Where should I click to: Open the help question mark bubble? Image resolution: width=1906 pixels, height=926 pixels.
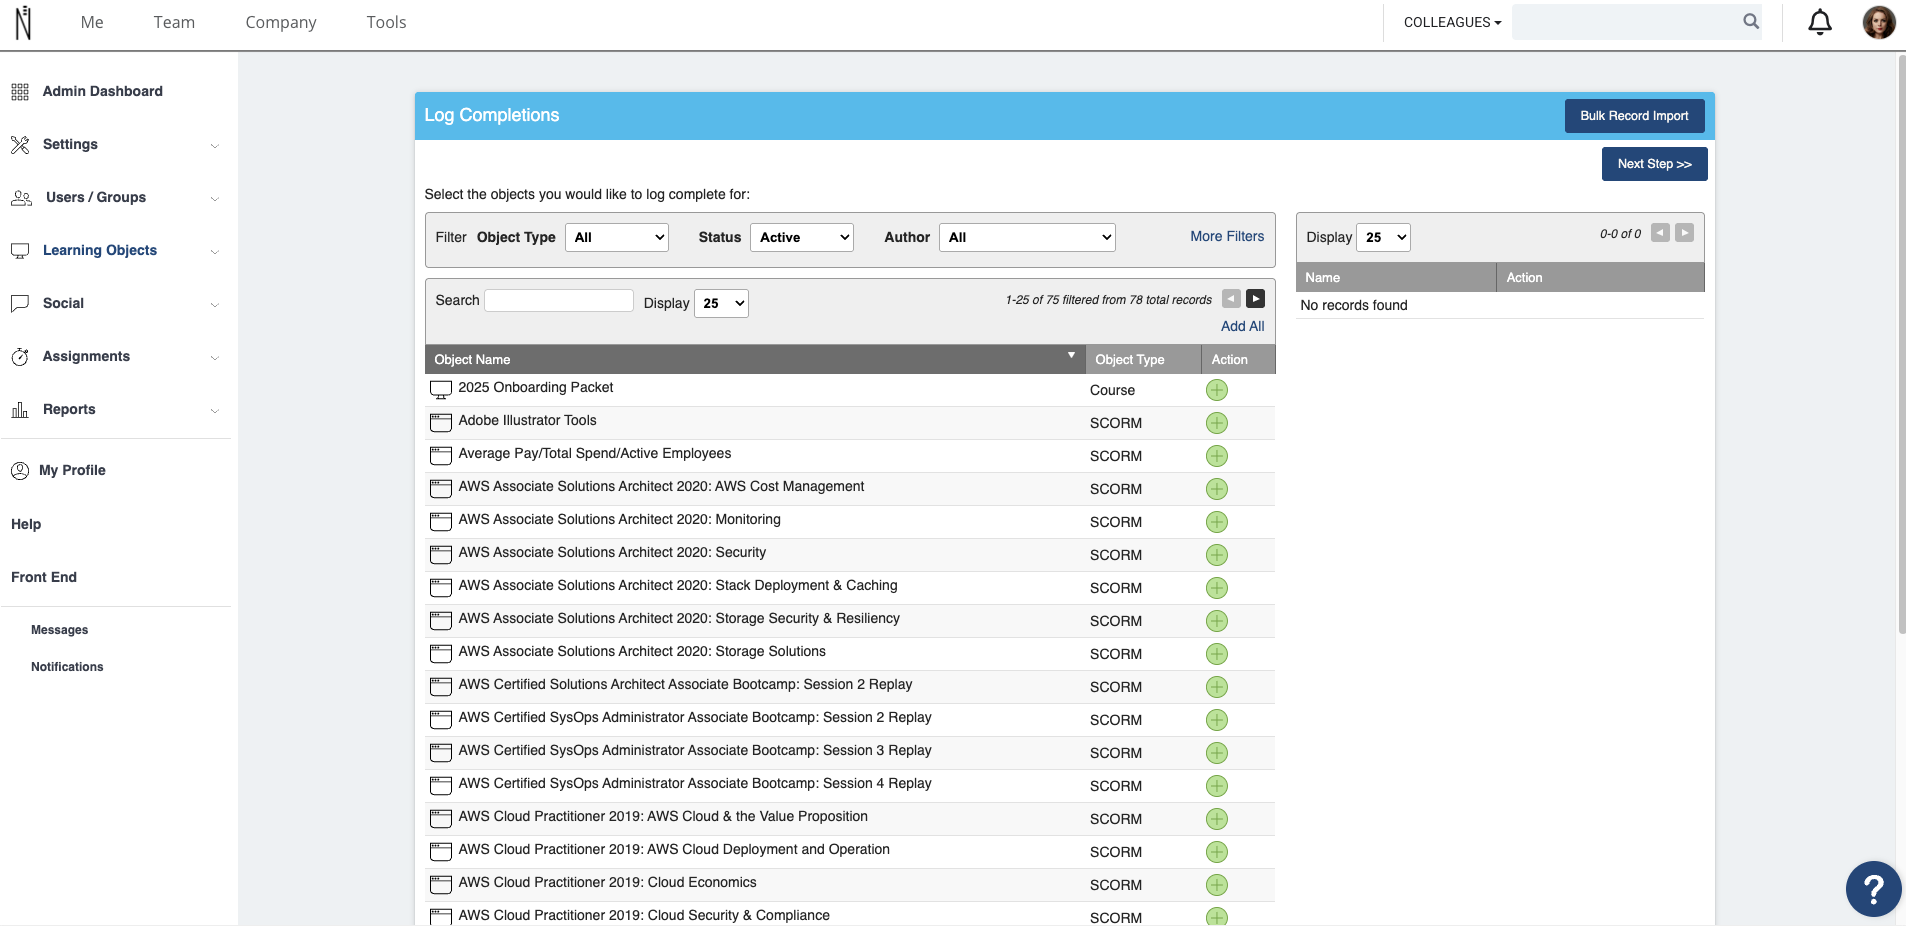tap(1873, 888)
